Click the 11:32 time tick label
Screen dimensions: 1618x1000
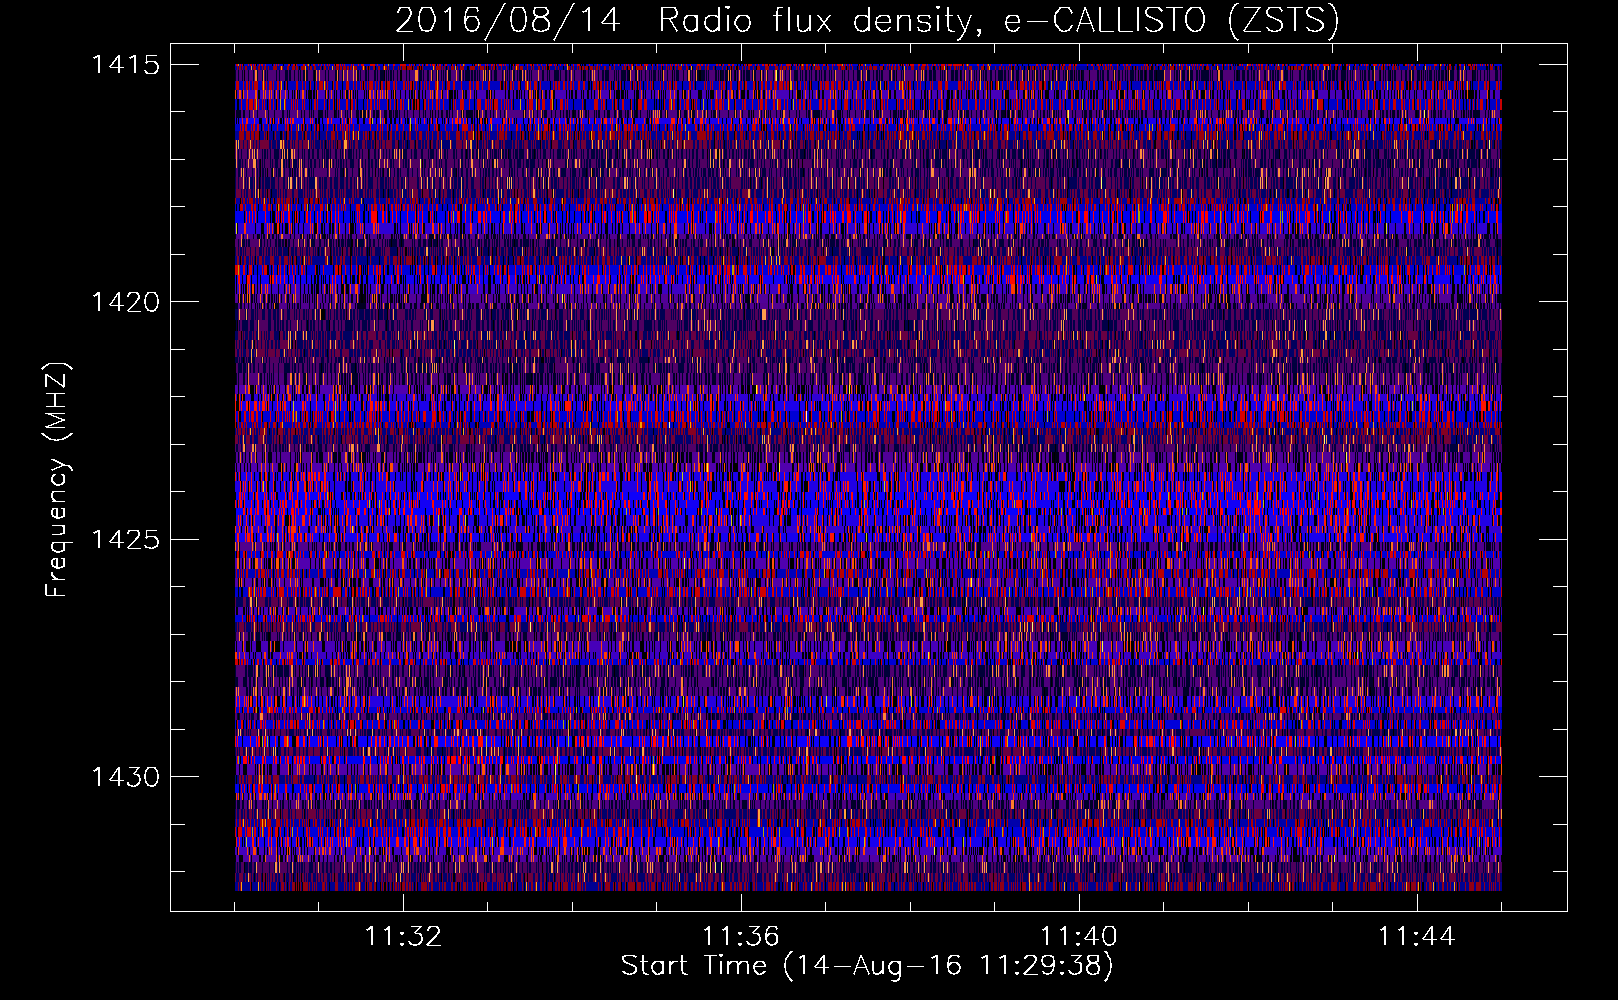coord(403,937)
